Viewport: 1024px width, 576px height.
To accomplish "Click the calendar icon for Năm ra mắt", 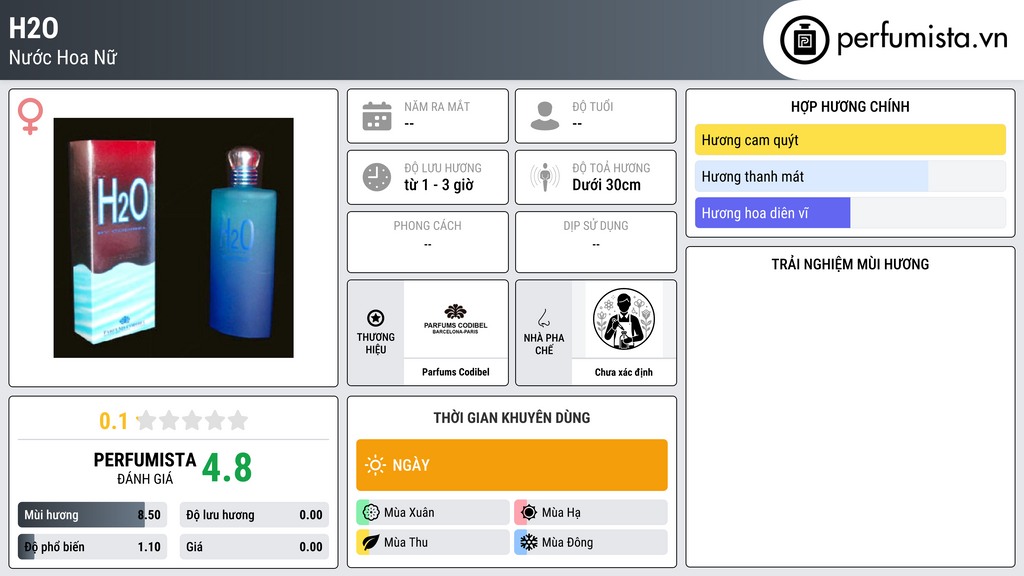I will pyautogui.click(x=377, y=116).
